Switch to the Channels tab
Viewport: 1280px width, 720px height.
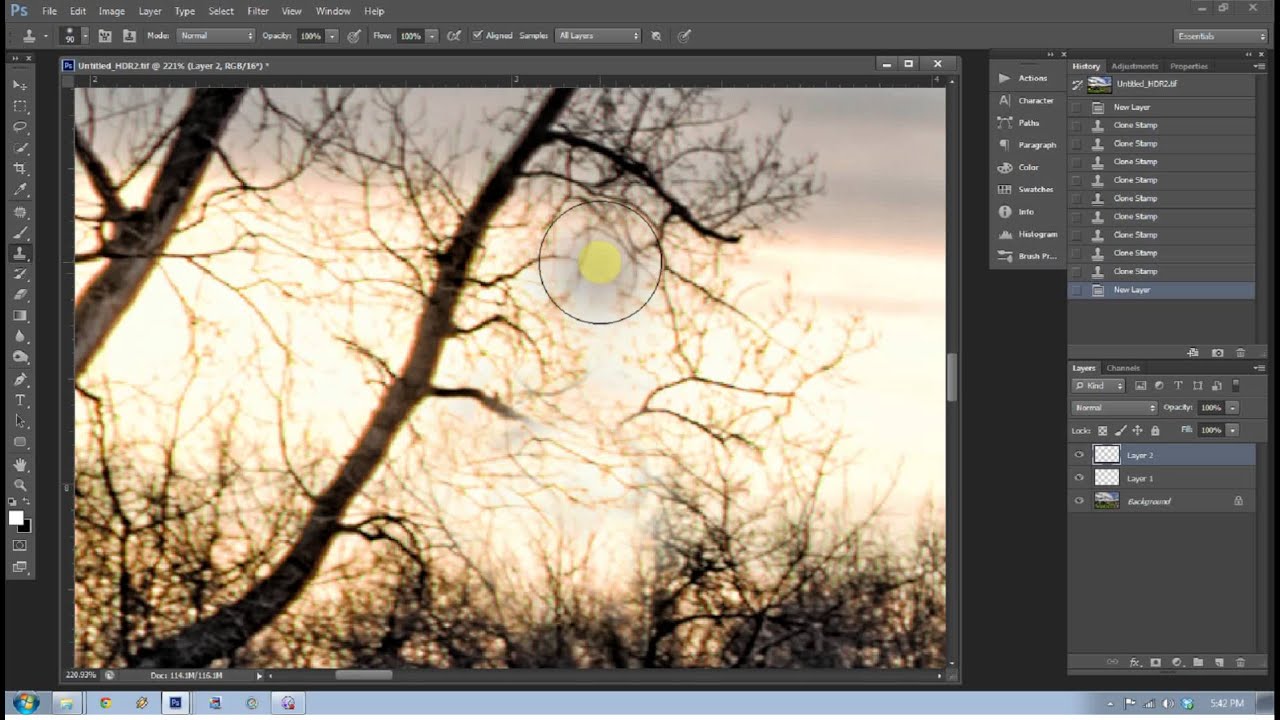pyautogui.click(x=1123, y=368)
